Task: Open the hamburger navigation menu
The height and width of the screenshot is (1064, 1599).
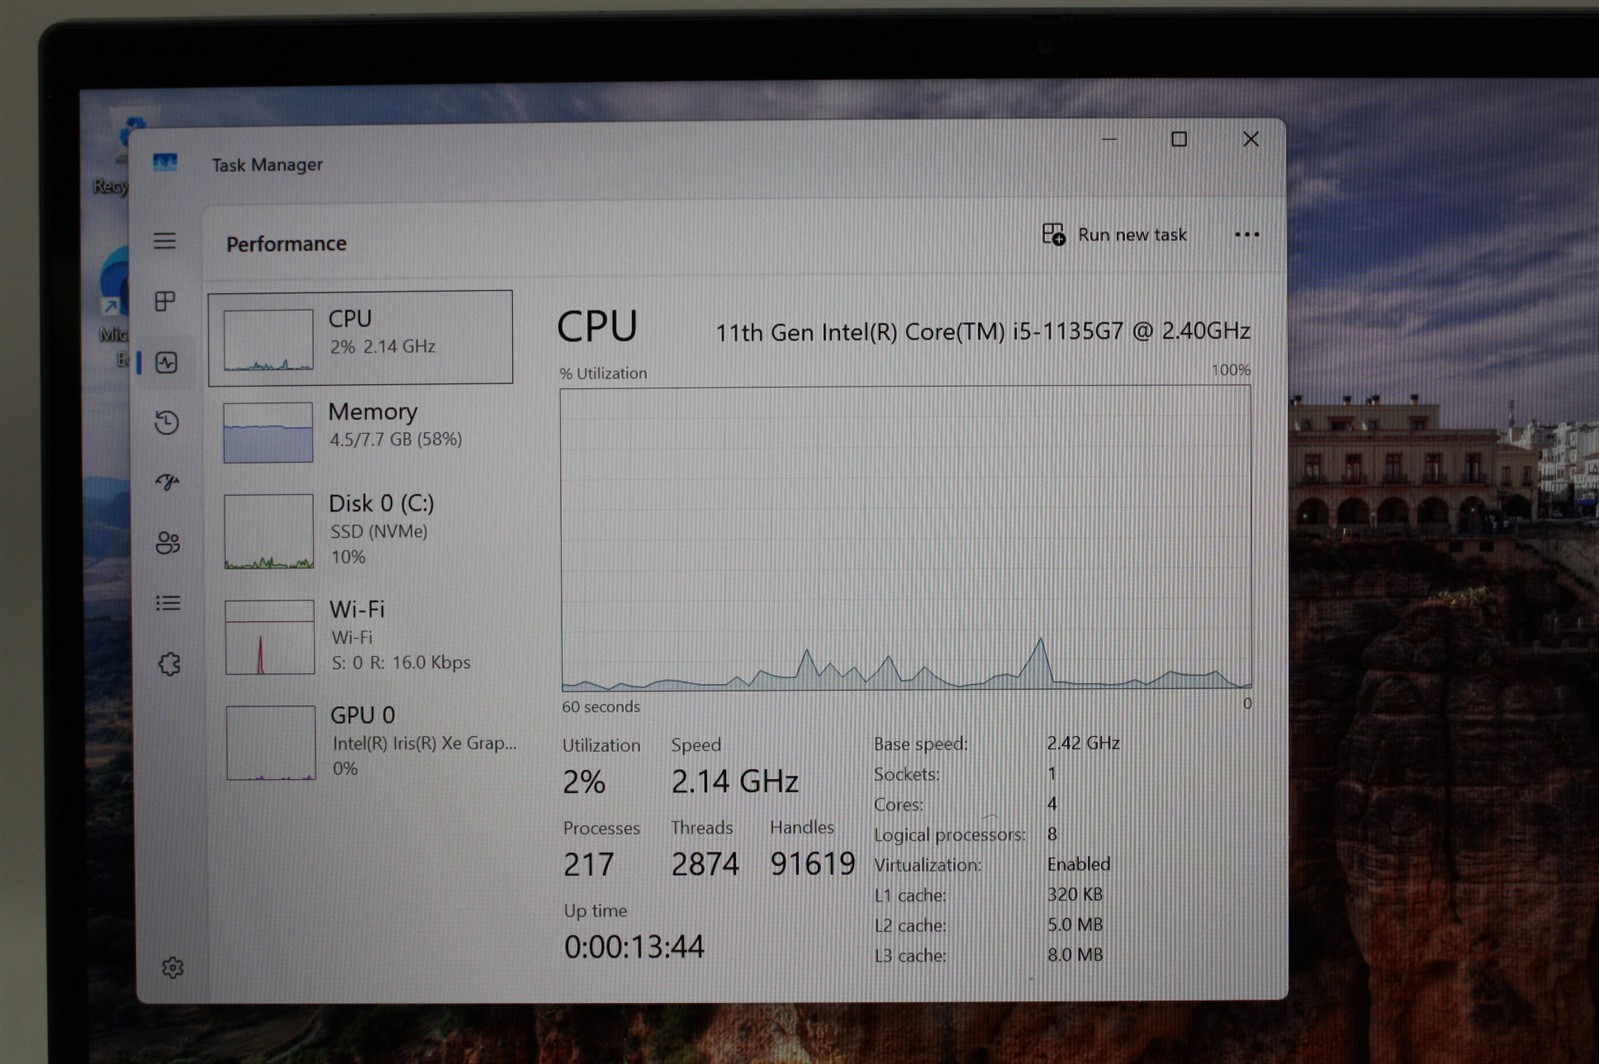Action: (165, 241)
